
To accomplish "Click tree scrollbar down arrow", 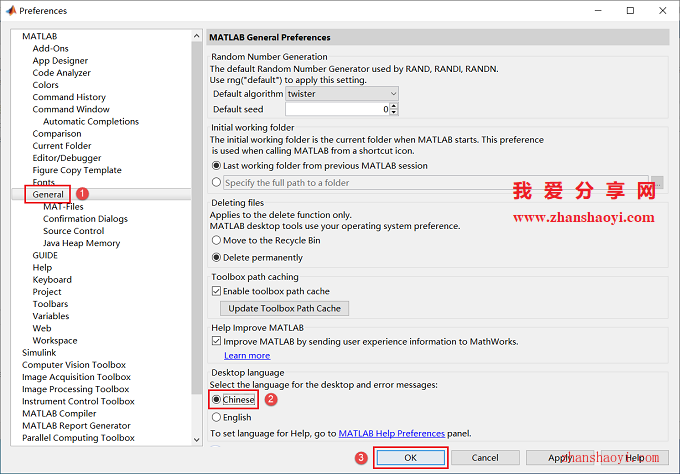I will click(x=196, y=439).
